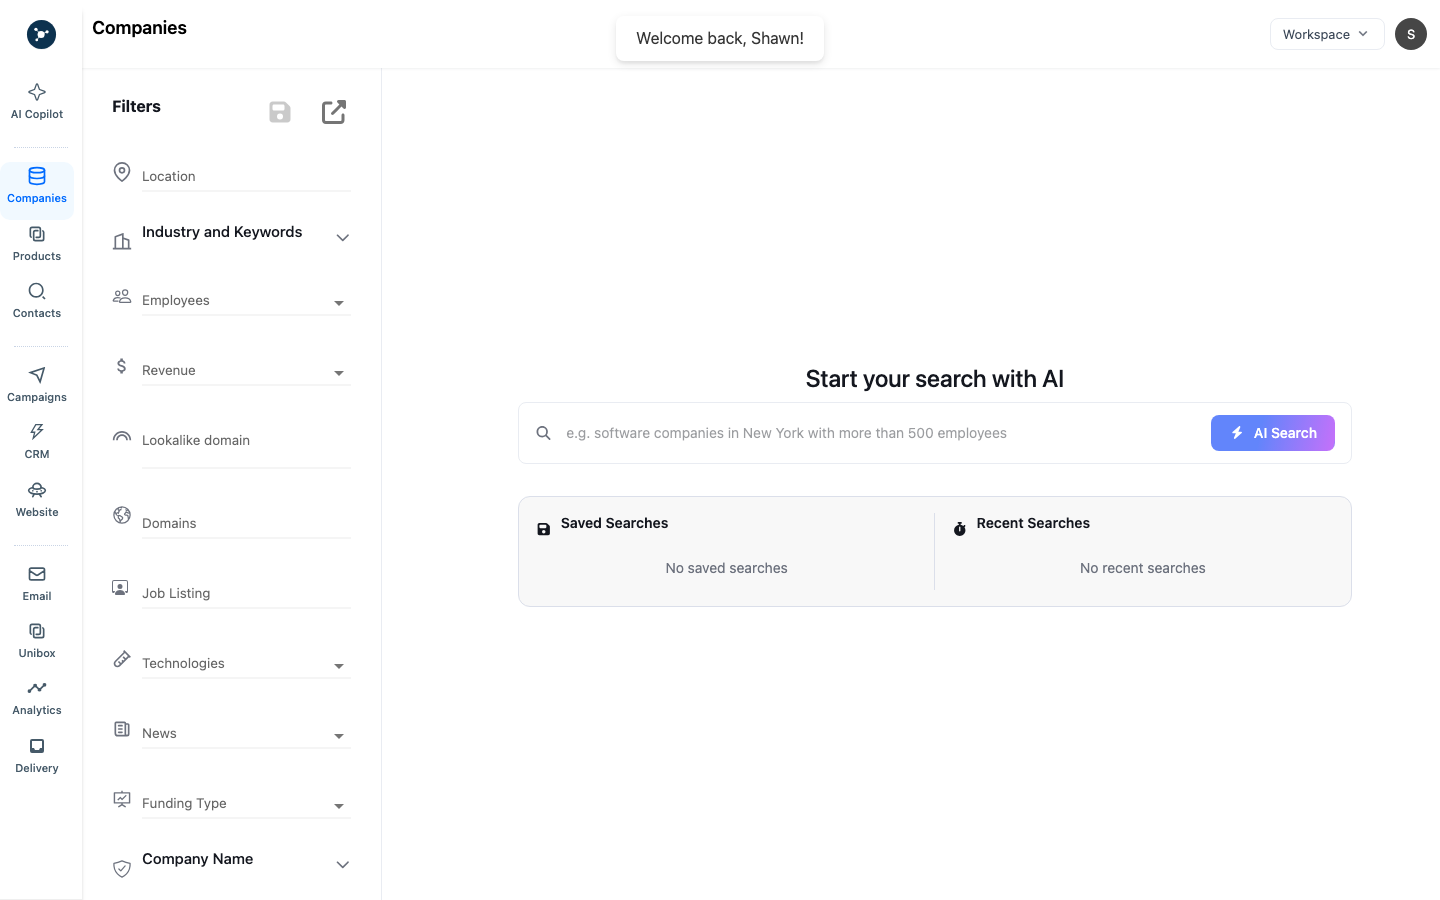The image size is (1440, 900).
Task: Click the Revenue dollar icon
Action: (x=121, y=366)
